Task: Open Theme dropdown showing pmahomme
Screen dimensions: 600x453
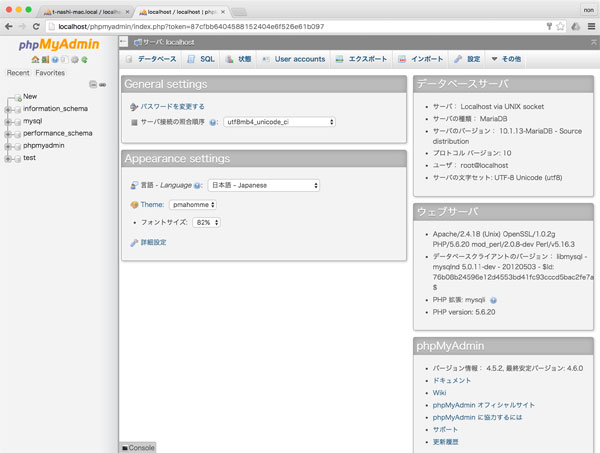Action: pos(193,205)
